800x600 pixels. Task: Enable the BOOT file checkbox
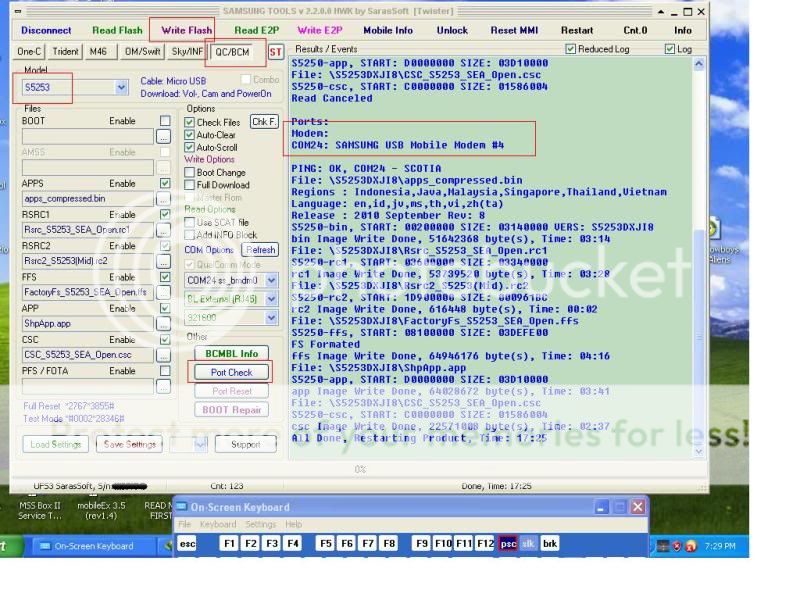(165, 121)
